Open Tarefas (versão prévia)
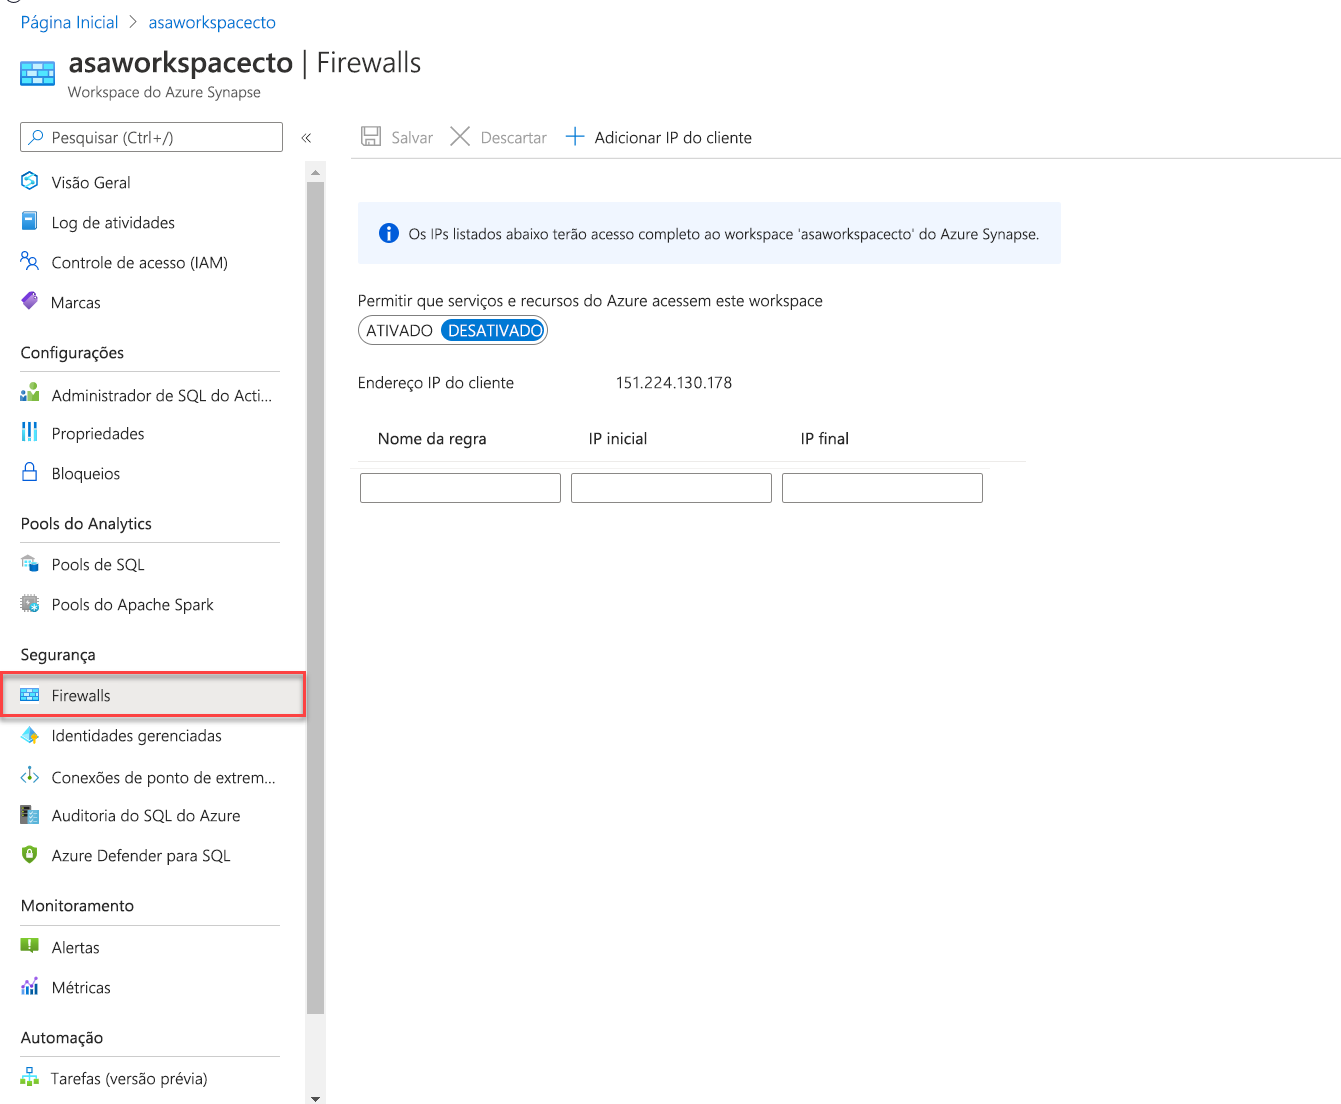Viewport: 1341px width, 1104px height. pyautogui.click(x=129, y=1078)
